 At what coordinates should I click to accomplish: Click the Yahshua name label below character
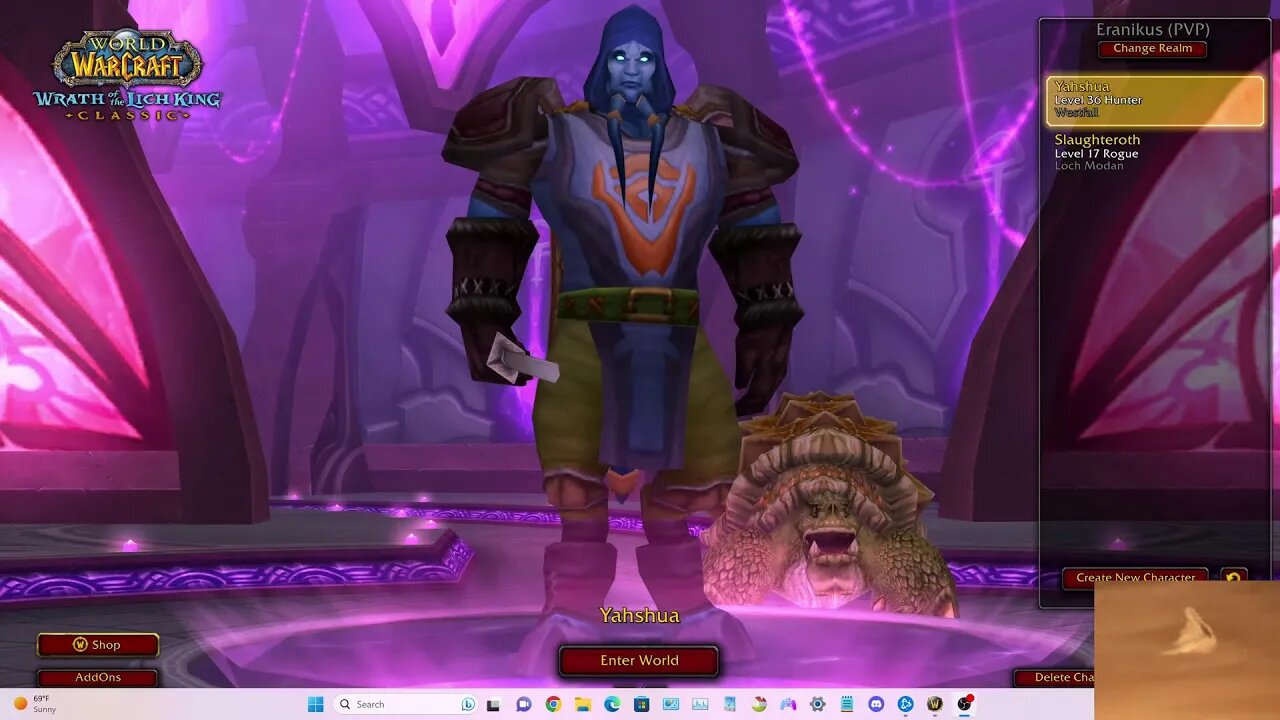tap(639, 616)
